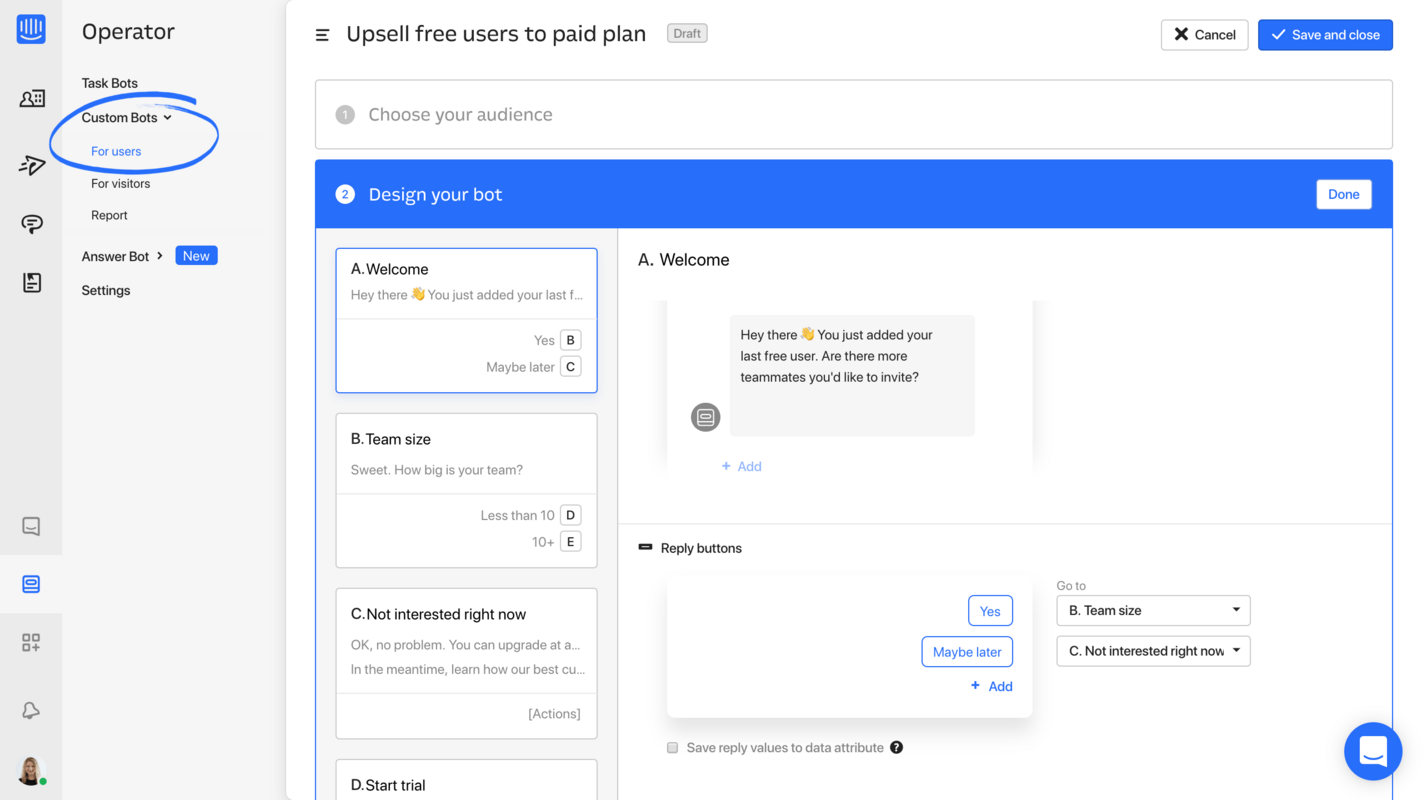Select the Inbox icon in the sidebar
1422x800 pixels.
(x=31, y=525)
